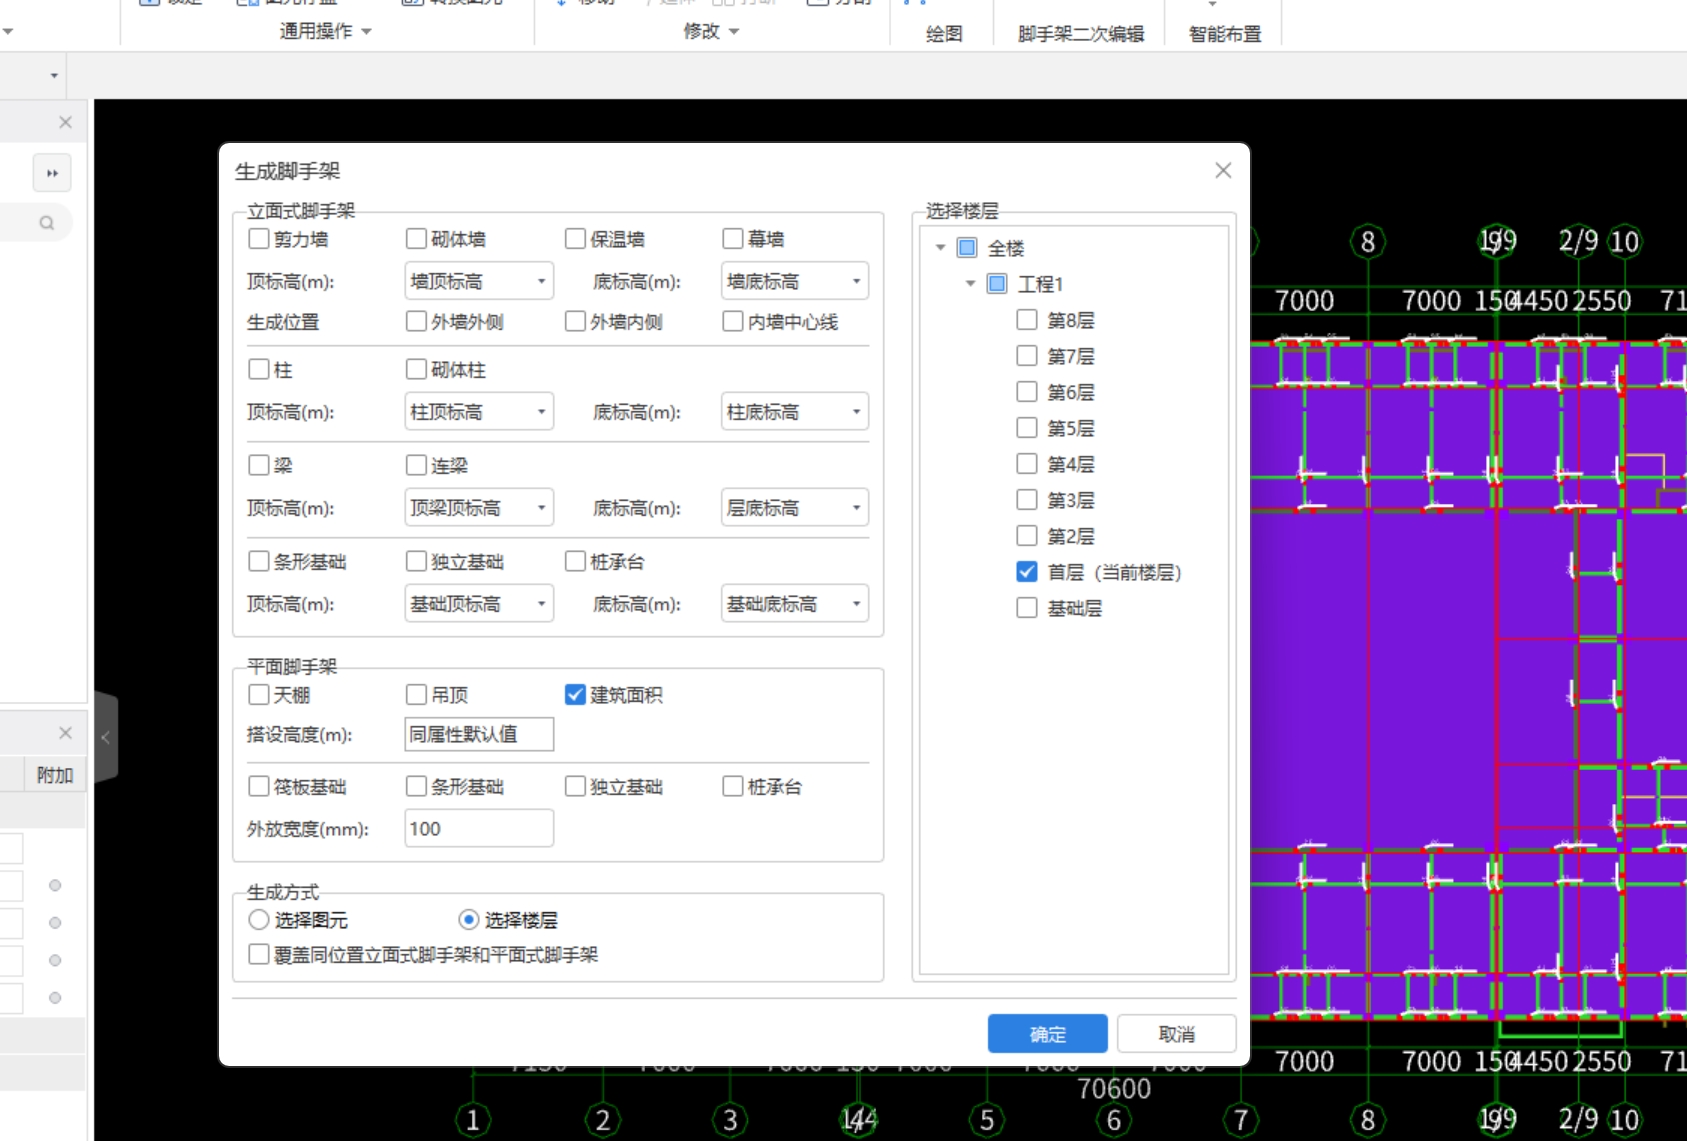Select the 选择图元 radio option

click(259, 919)
